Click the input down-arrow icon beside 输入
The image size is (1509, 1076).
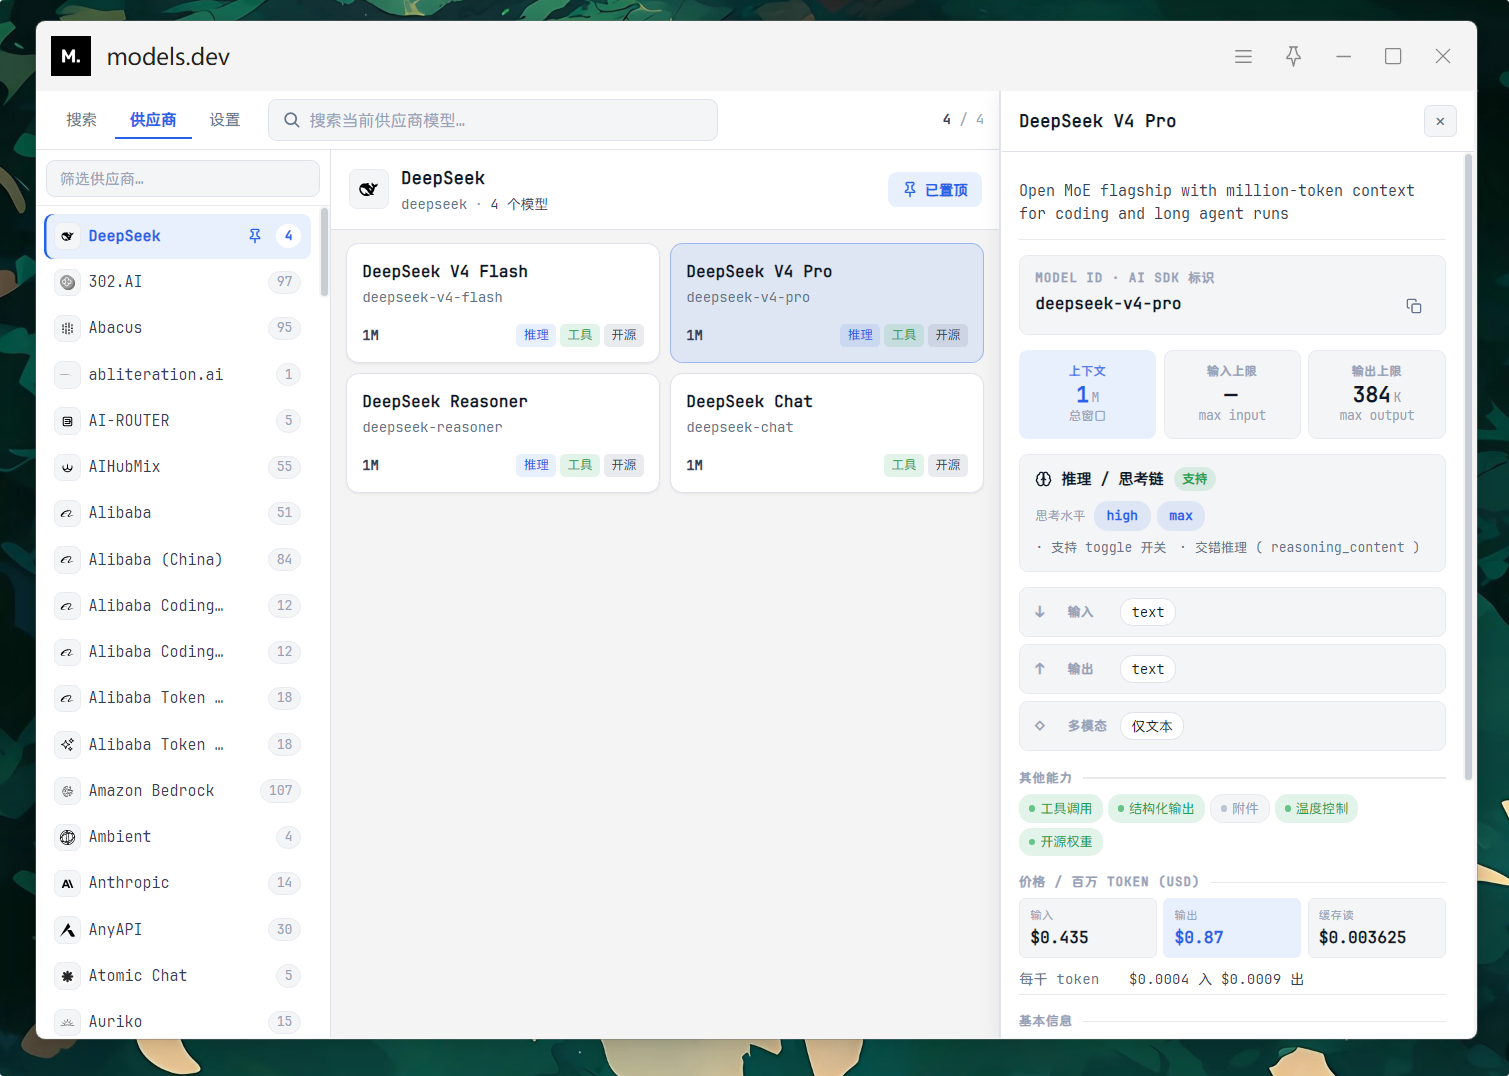[x=1040, y=612]
